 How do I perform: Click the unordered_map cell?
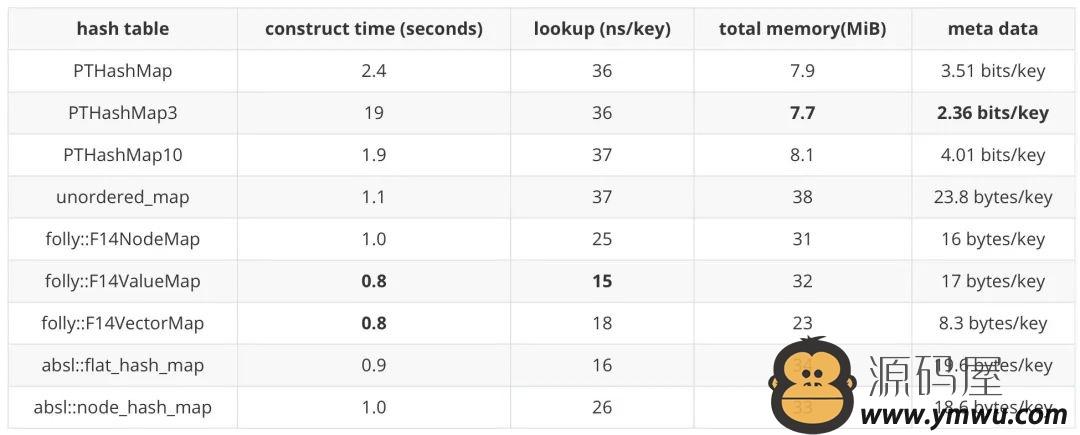point(123,197)
